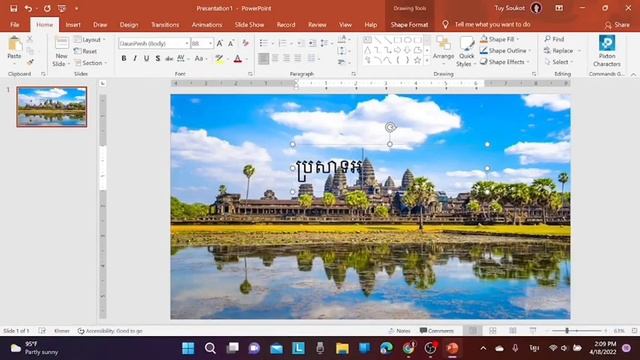
Task: Start slideshow from the quick access toolbar
Action: click(62, 8)
